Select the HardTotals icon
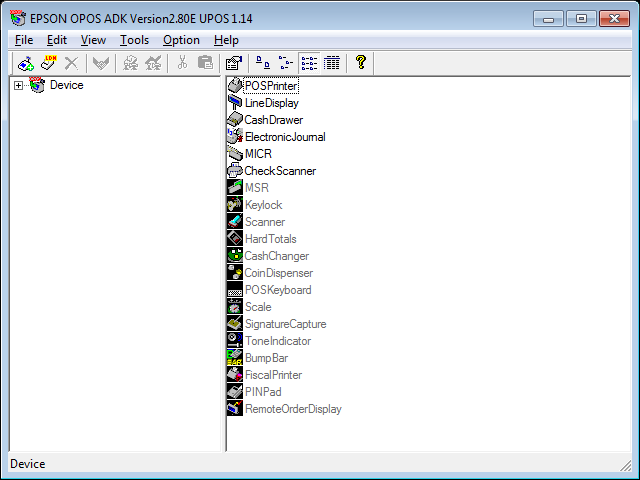The height and width of the screenshot is (480, 640). 235,239
